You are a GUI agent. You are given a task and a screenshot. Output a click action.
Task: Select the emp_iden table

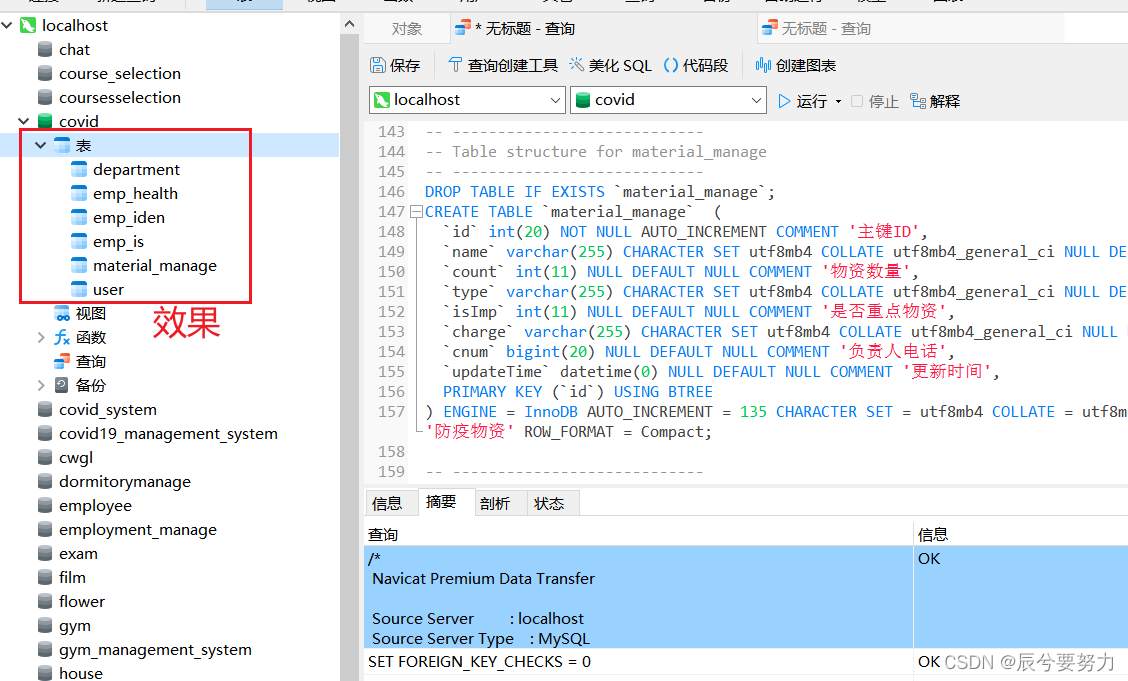click(x=129, y=218)
